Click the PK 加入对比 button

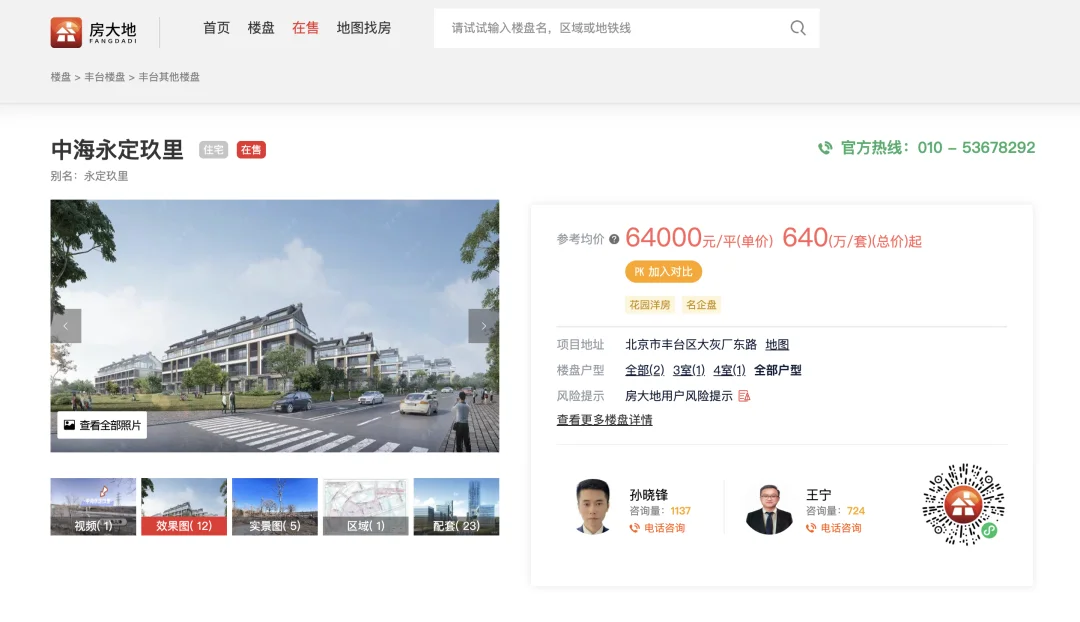[x=663, y=272]
